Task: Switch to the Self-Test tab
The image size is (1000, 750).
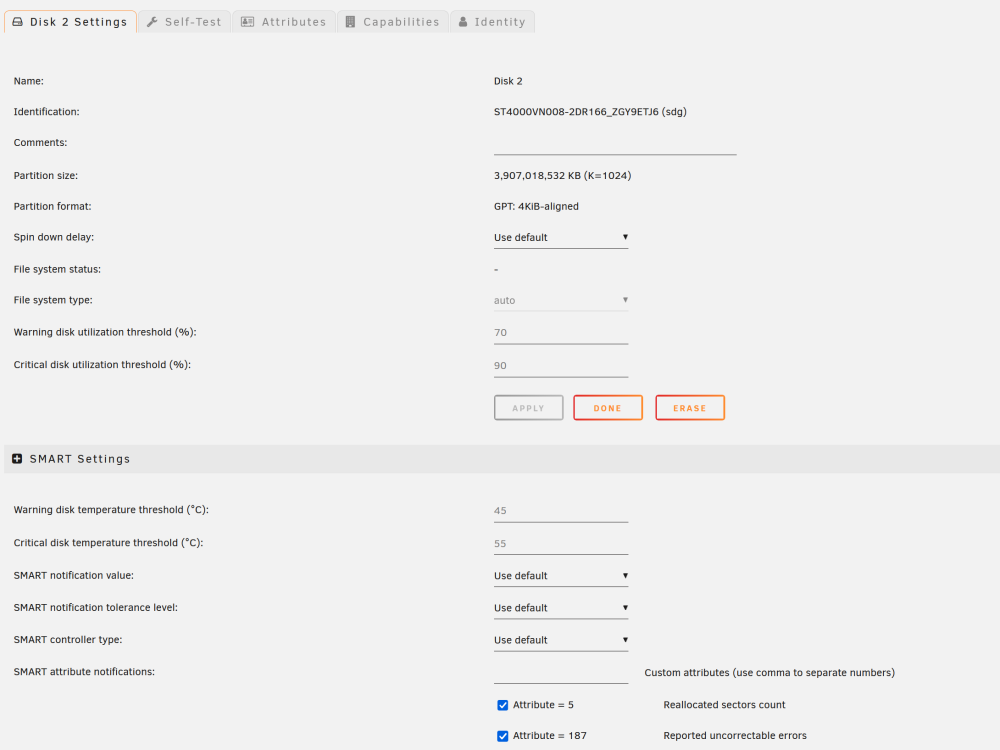Action: point(184,22)
